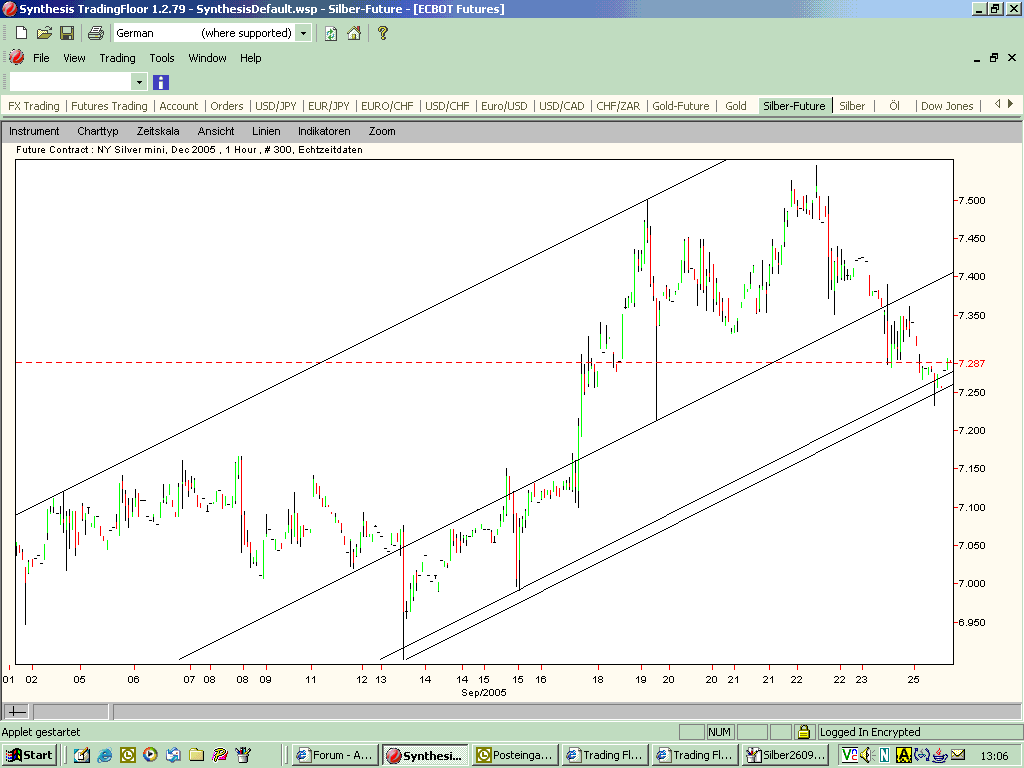Click the blue info icon
Screen dimensions: 1024x768
[x=161, y=82]
